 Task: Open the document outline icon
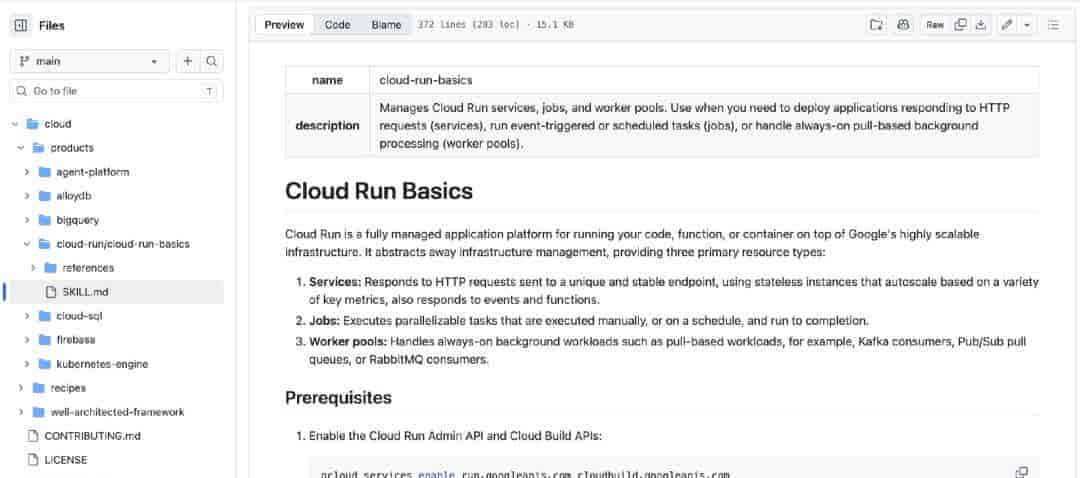click(1052, 25)
